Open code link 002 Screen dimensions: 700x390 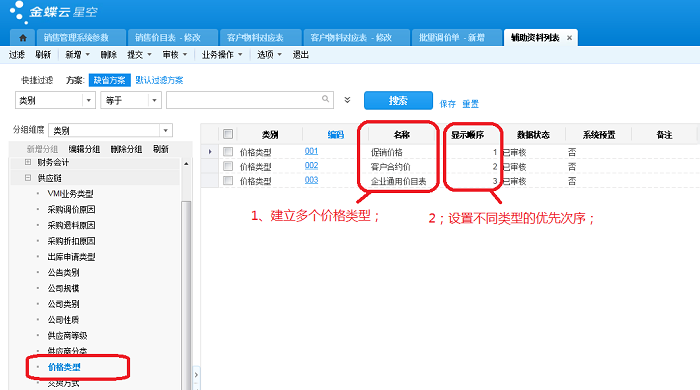[311, 166]
